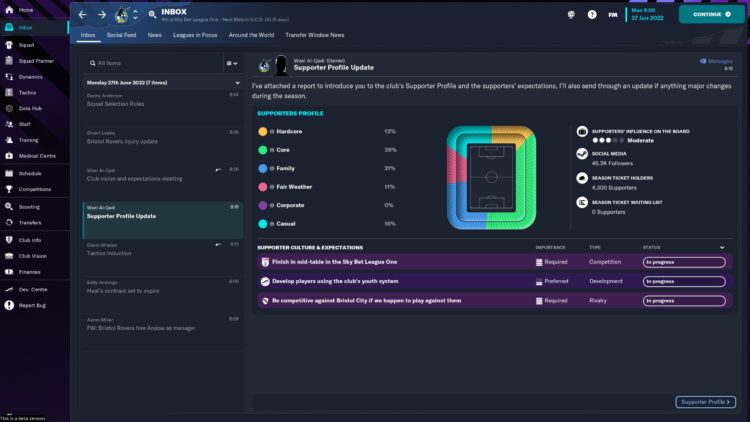Click the FM menu icon
The image size is (750, 422).
pos(612,15)
